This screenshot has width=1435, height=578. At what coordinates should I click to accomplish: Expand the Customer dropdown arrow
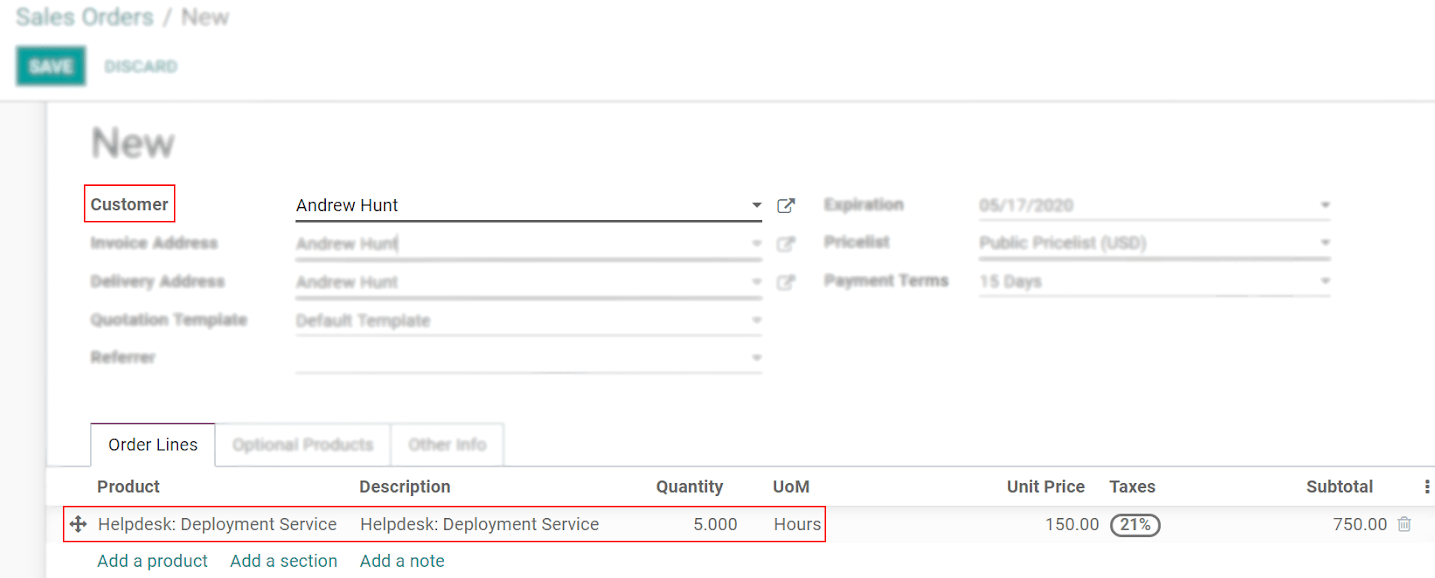click(x=757, y=205)
